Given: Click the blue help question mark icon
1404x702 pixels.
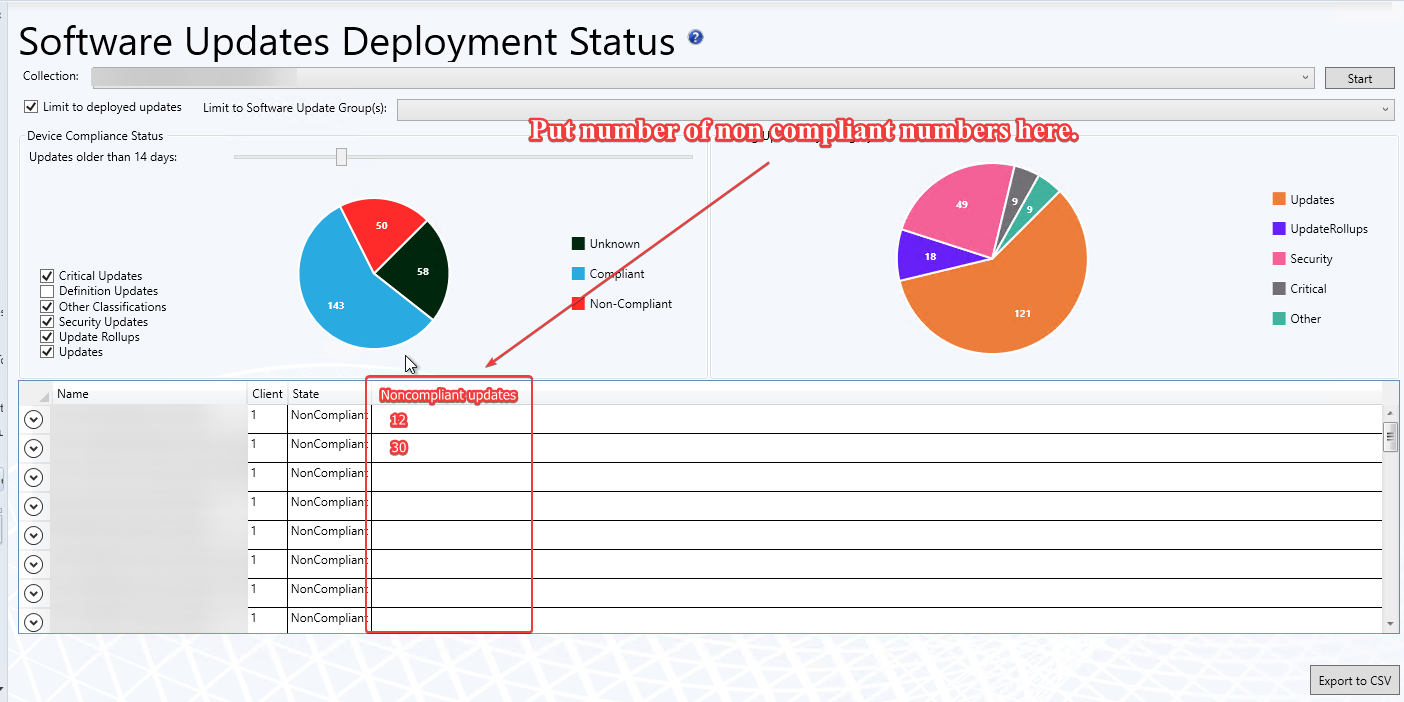Looking at the screenshot, I should (696, 38).
